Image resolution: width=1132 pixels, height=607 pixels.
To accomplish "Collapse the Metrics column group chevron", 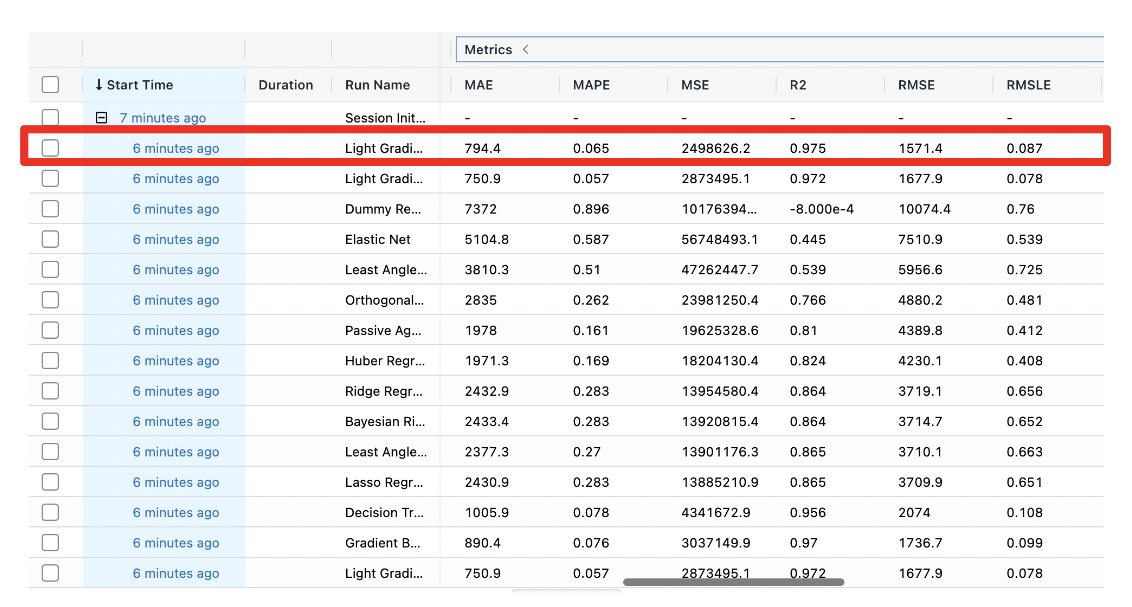I will click(x=526, y=49).
